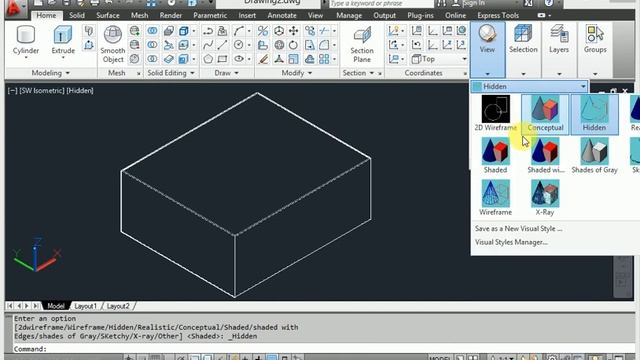The height and width of the screenshot is (360, 640).
Task: Switch to the Parametric ribbon tab
Action: coord(210,15)
